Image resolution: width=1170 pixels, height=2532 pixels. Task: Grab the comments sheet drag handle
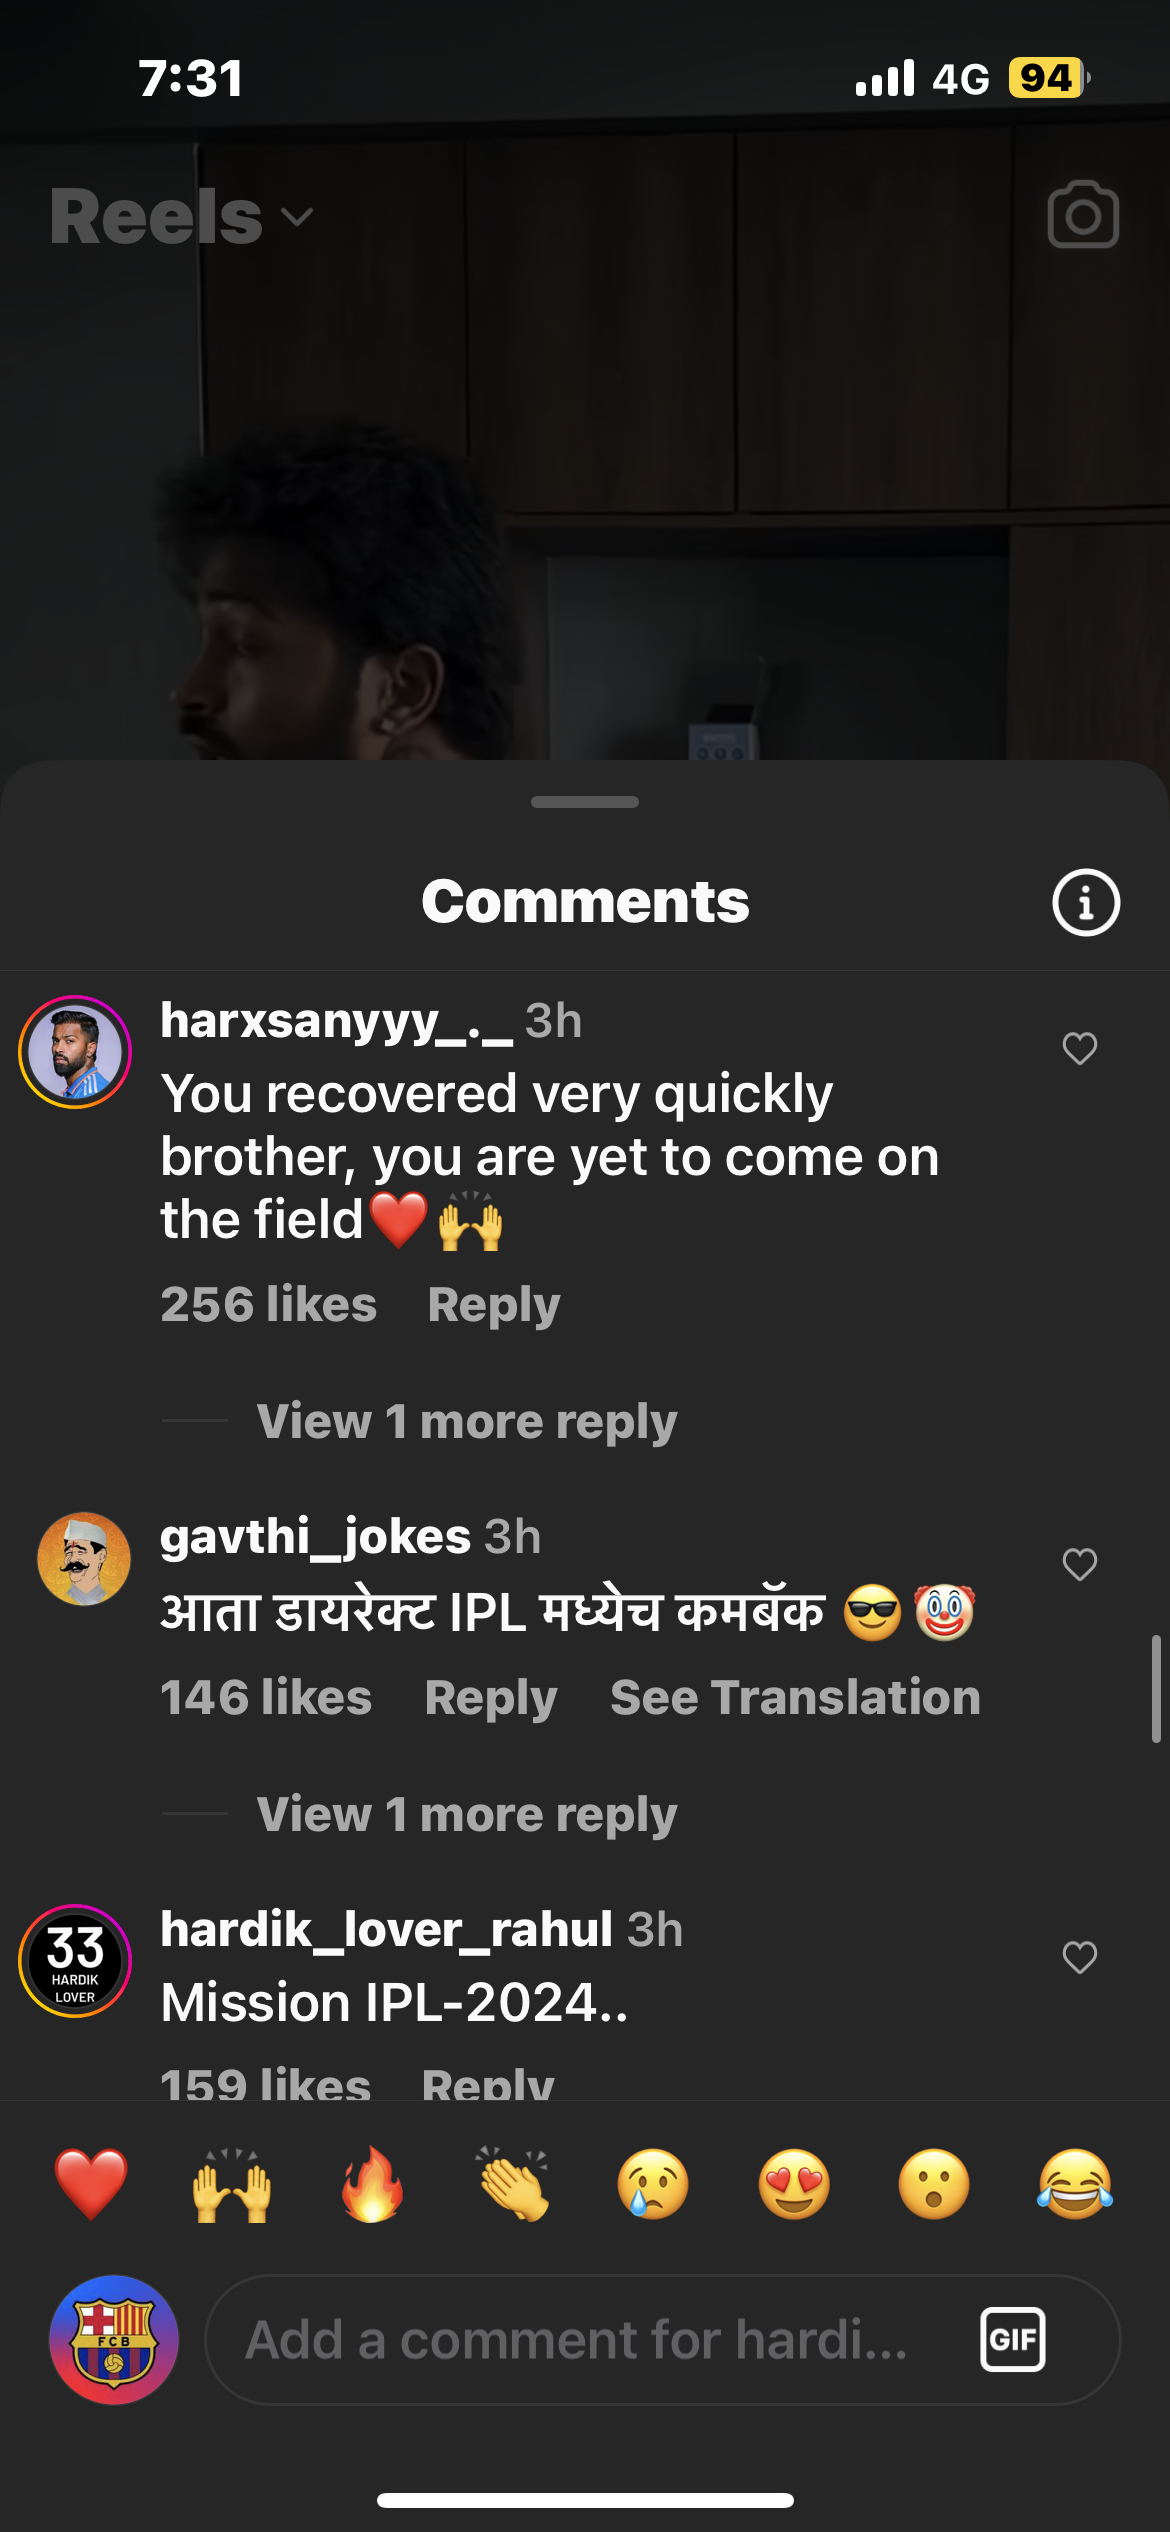tap(585, 802)
